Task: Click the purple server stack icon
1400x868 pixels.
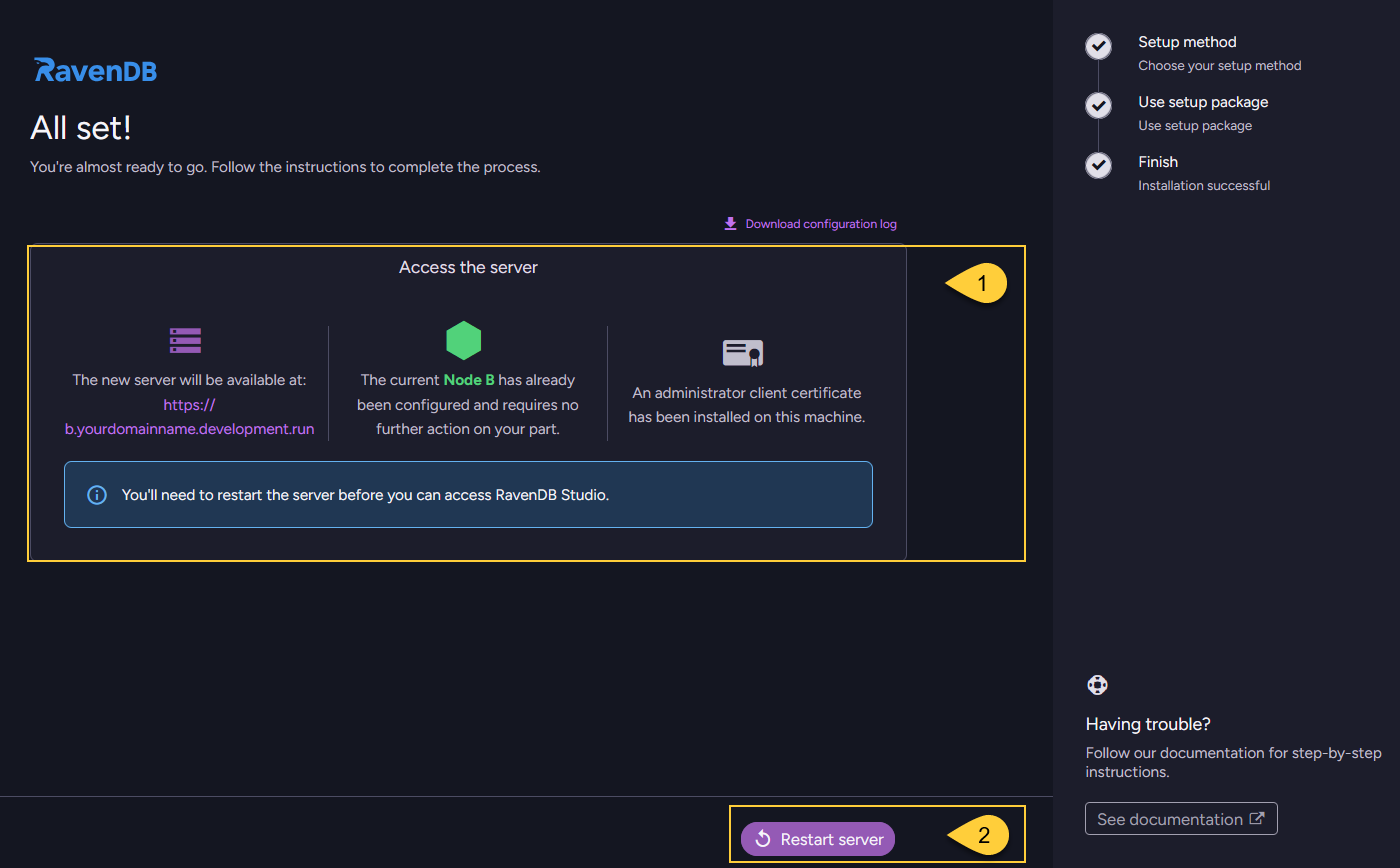Action: pyautogui.click(x=185, y=341)
